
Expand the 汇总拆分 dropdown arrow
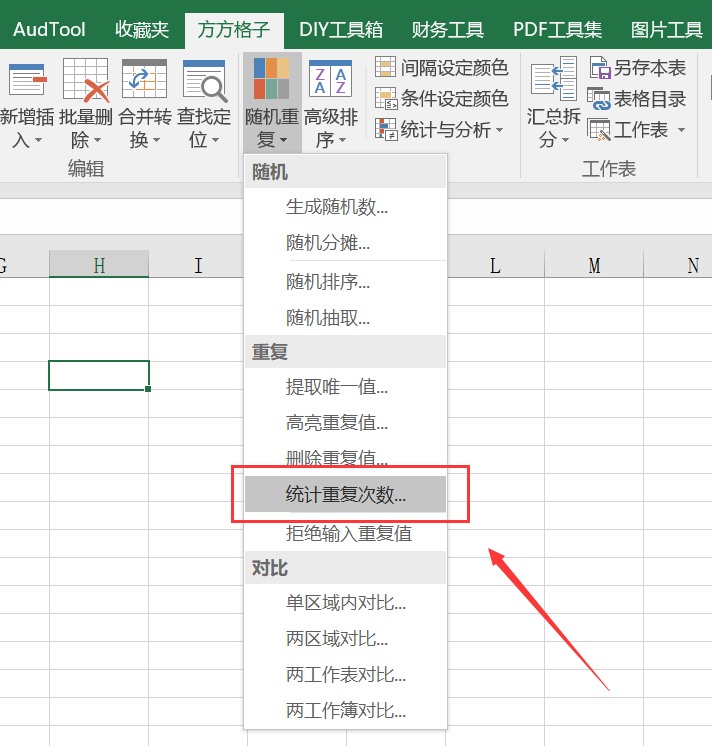[x=566, y=140]
